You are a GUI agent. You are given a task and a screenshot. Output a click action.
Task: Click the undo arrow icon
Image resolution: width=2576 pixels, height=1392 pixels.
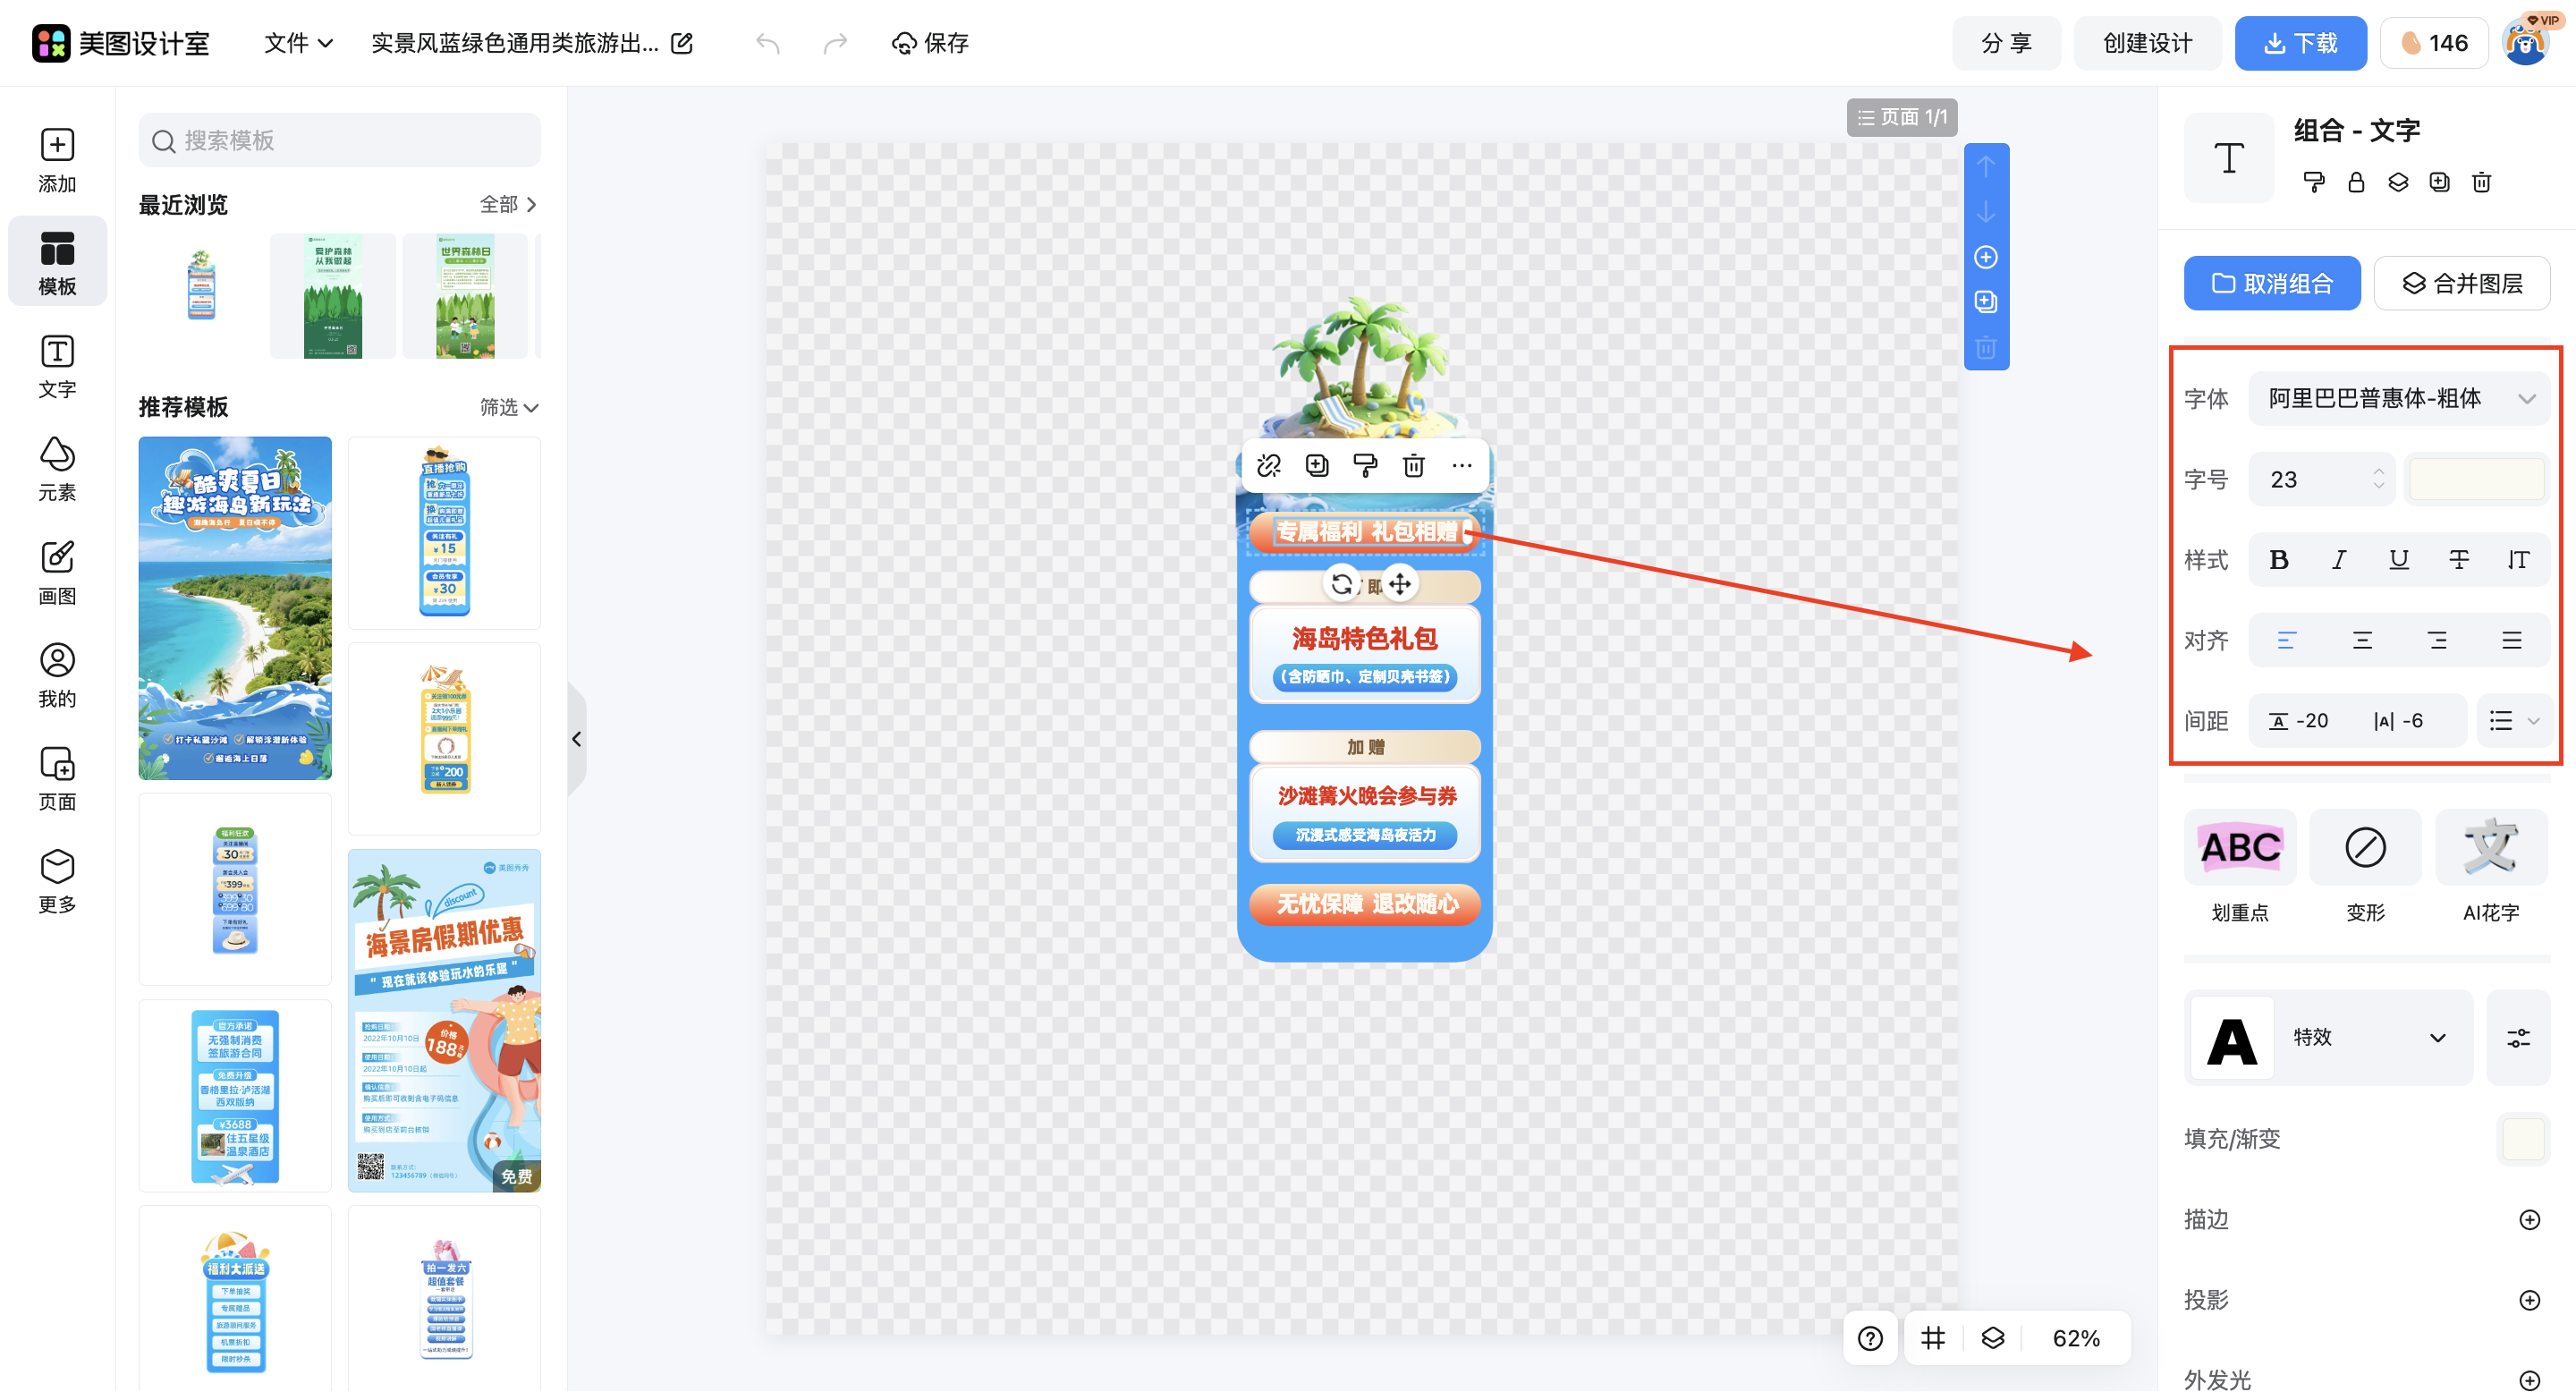pos(767,43)
